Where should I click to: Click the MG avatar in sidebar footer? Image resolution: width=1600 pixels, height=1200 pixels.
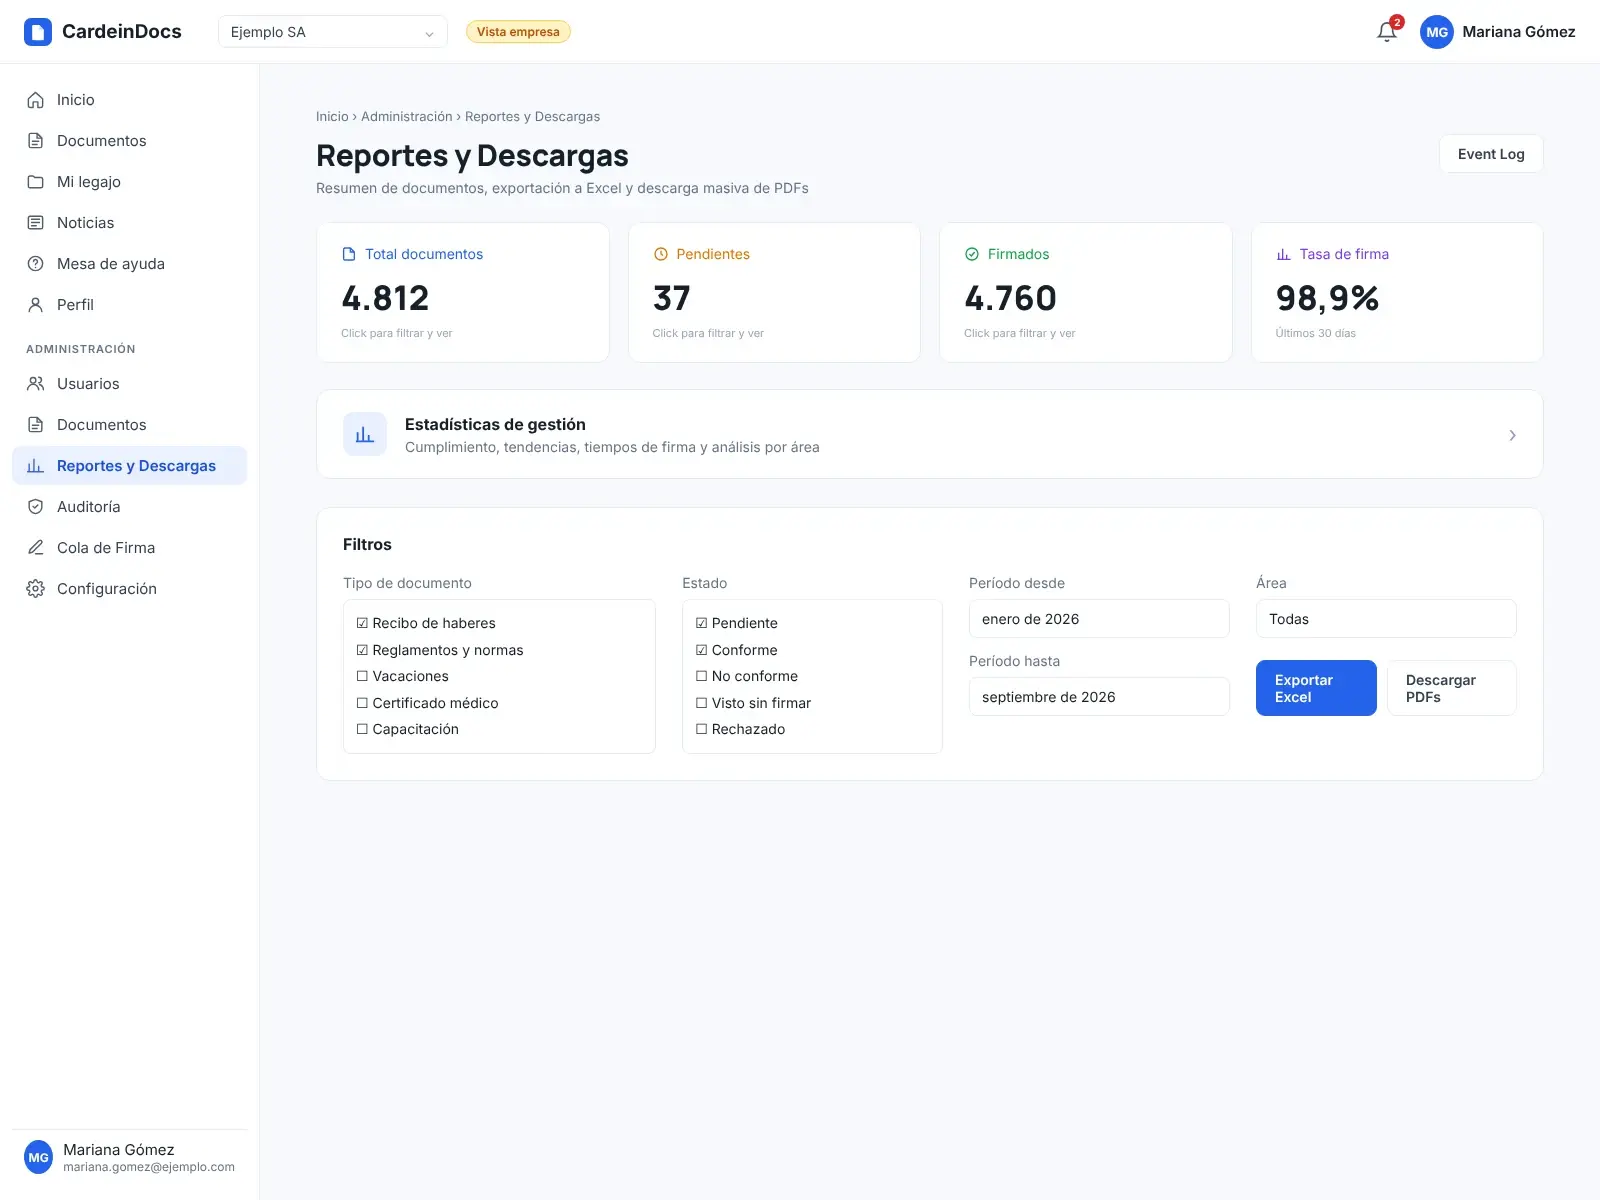click(38, 1157)
